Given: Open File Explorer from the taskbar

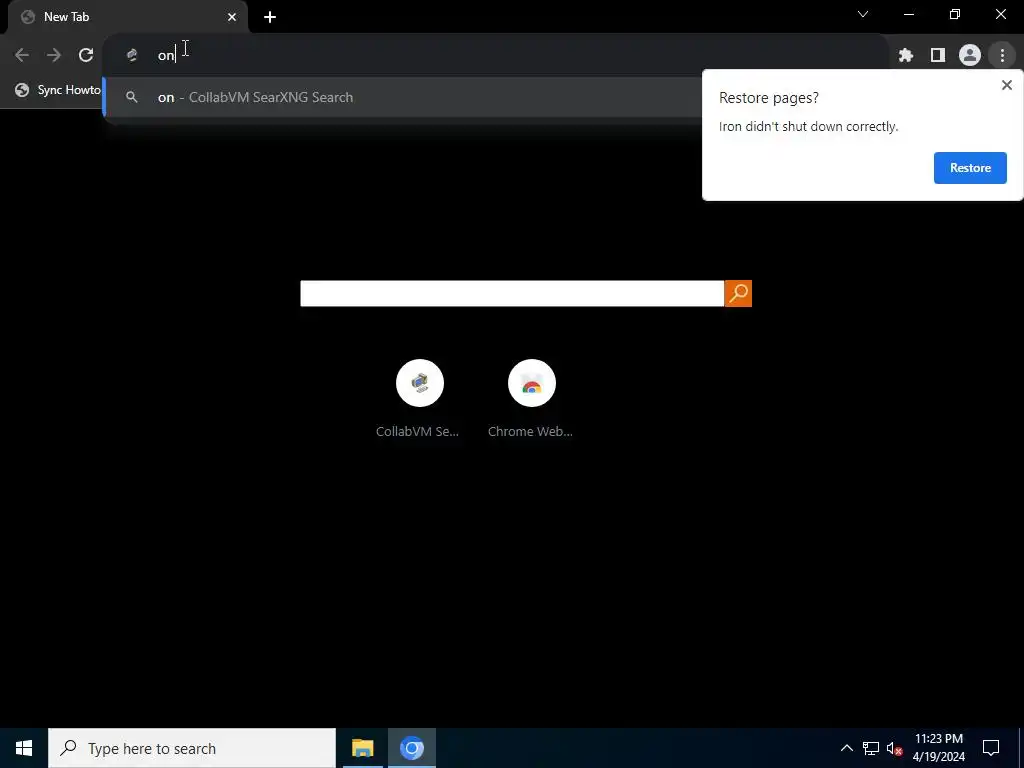Looking at the screenshot, I should pos(362,748).
